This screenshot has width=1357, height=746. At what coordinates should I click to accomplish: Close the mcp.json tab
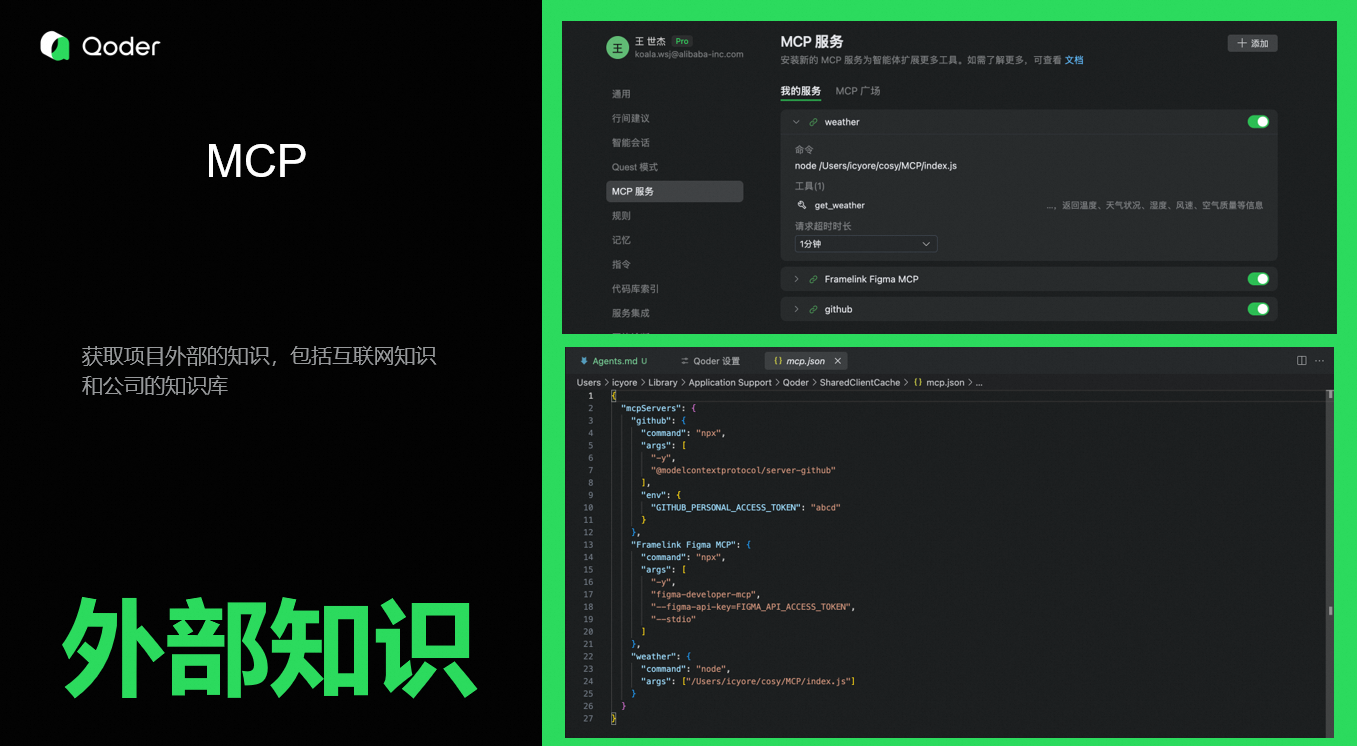pyautogui.click(x=838, y=361)
